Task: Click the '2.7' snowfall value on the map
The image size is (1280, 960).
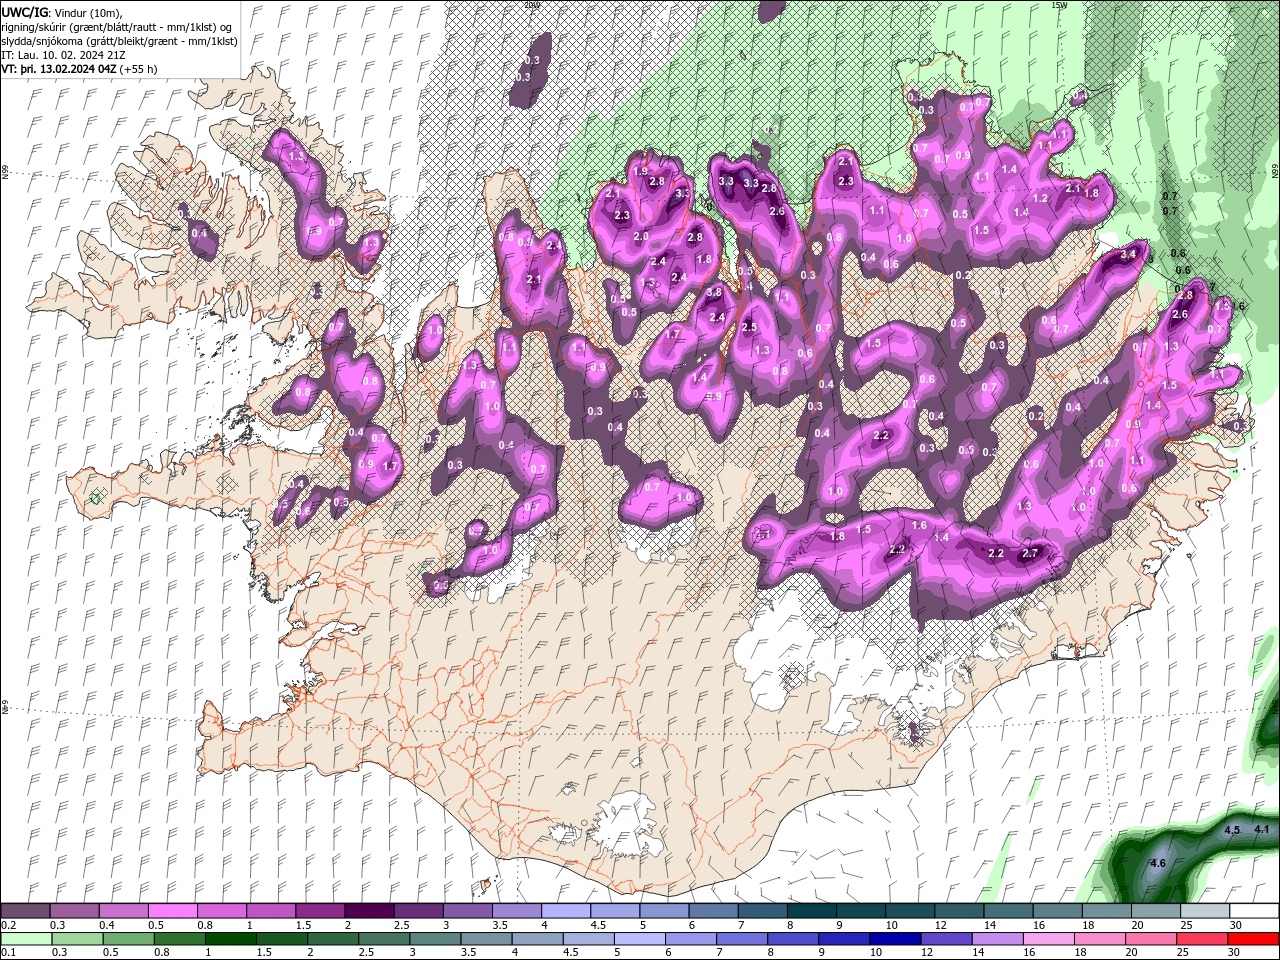Action: point(1030,553)
